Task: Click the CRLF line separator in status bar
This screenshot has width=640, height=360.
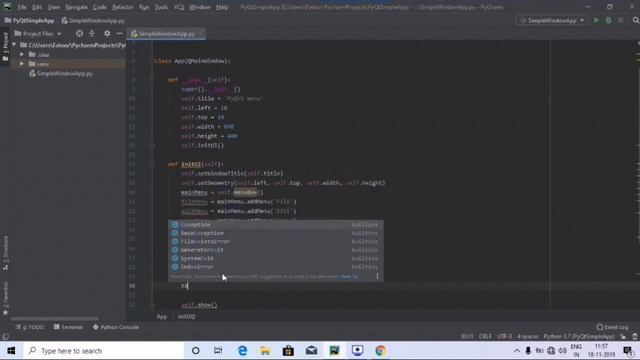Action: point(485,336)
